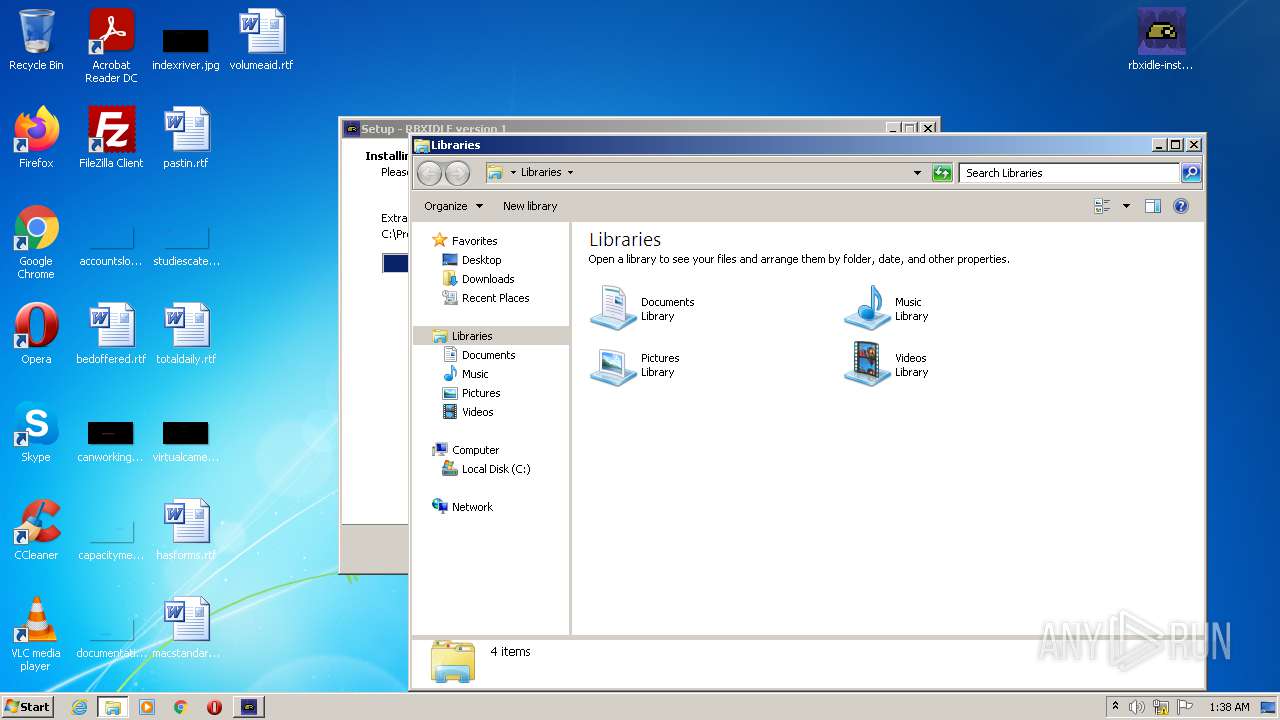Select indexriver.jpg file on desktop

pos(186,48)
